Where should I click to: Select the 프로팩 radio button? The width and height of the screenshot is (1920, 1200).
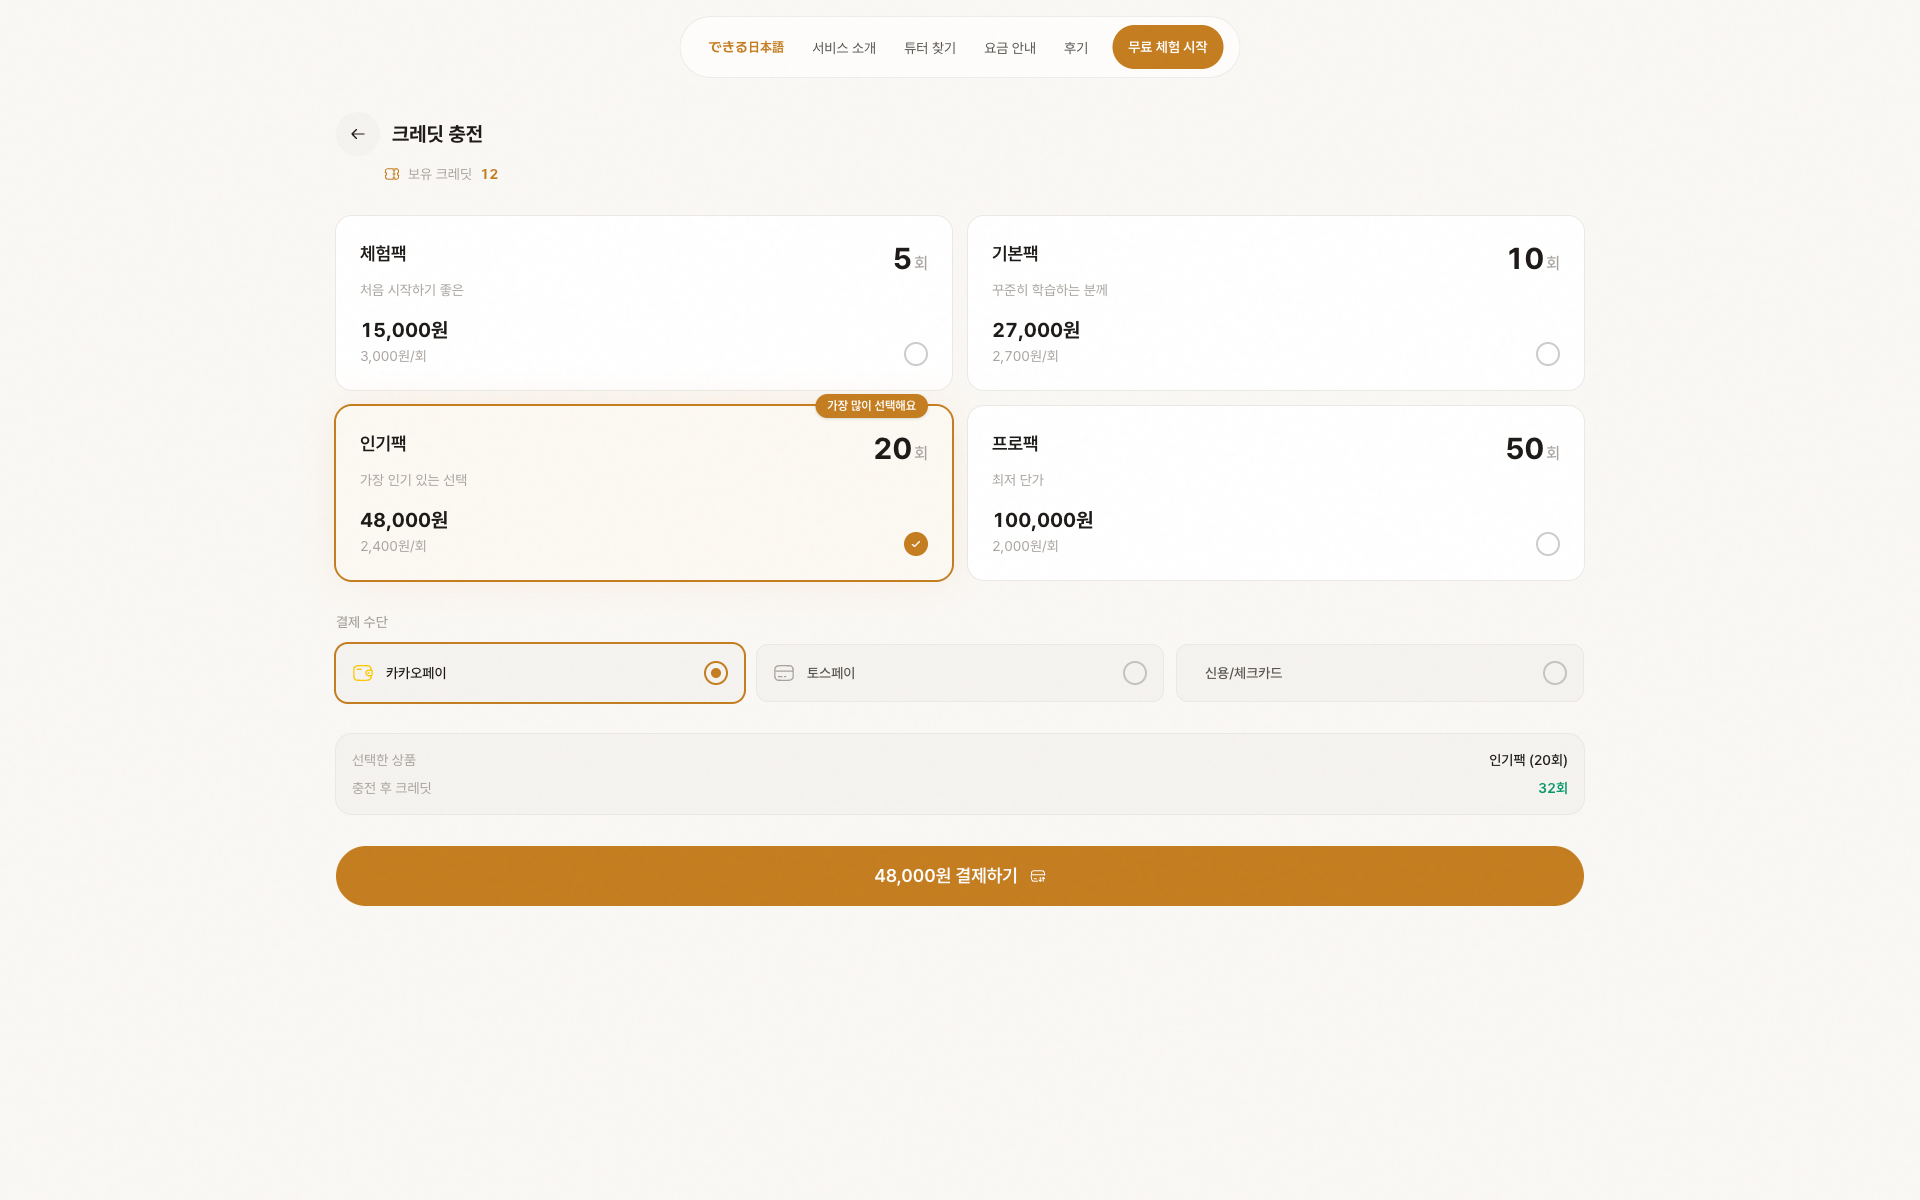pos(1547,544)
